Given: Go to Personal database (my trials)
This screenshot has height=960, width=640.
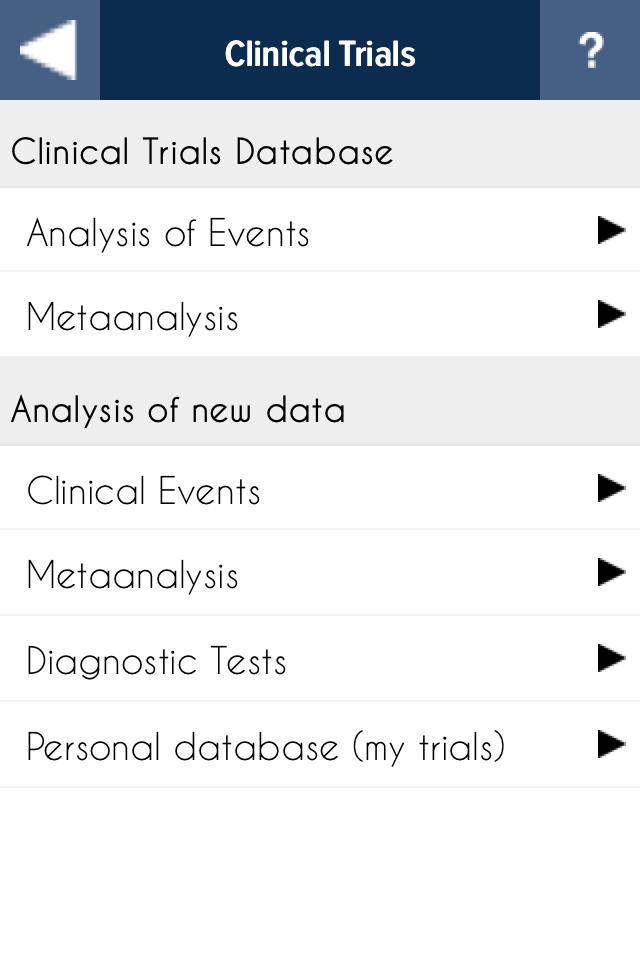Looking at the screenshot, I should 265,747.
